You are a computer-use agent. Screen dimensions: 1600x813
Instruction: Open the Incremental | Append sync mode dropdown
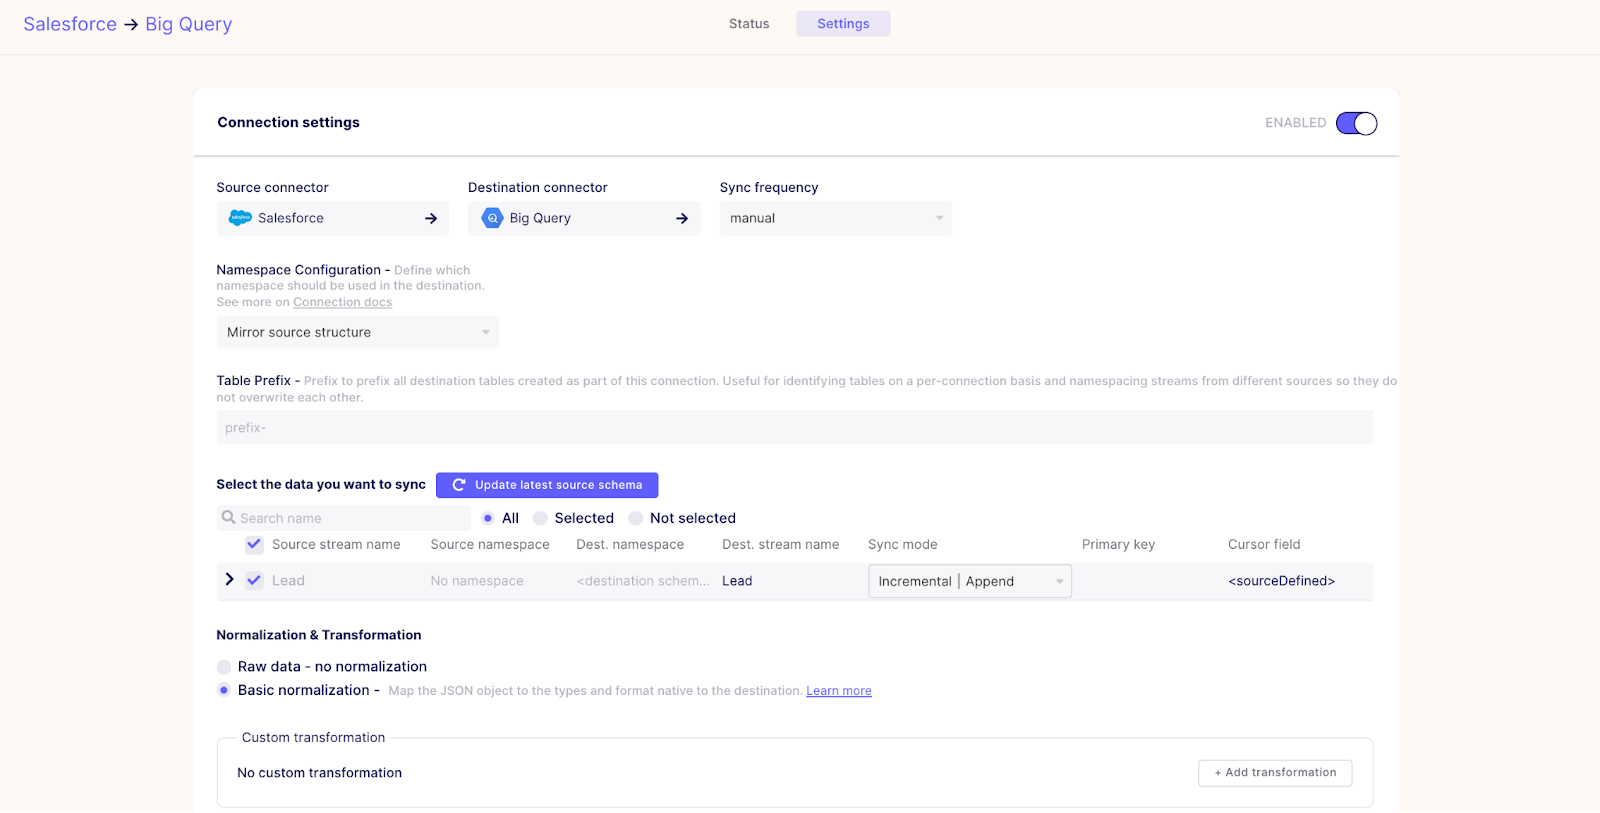[x=970, y=581]
